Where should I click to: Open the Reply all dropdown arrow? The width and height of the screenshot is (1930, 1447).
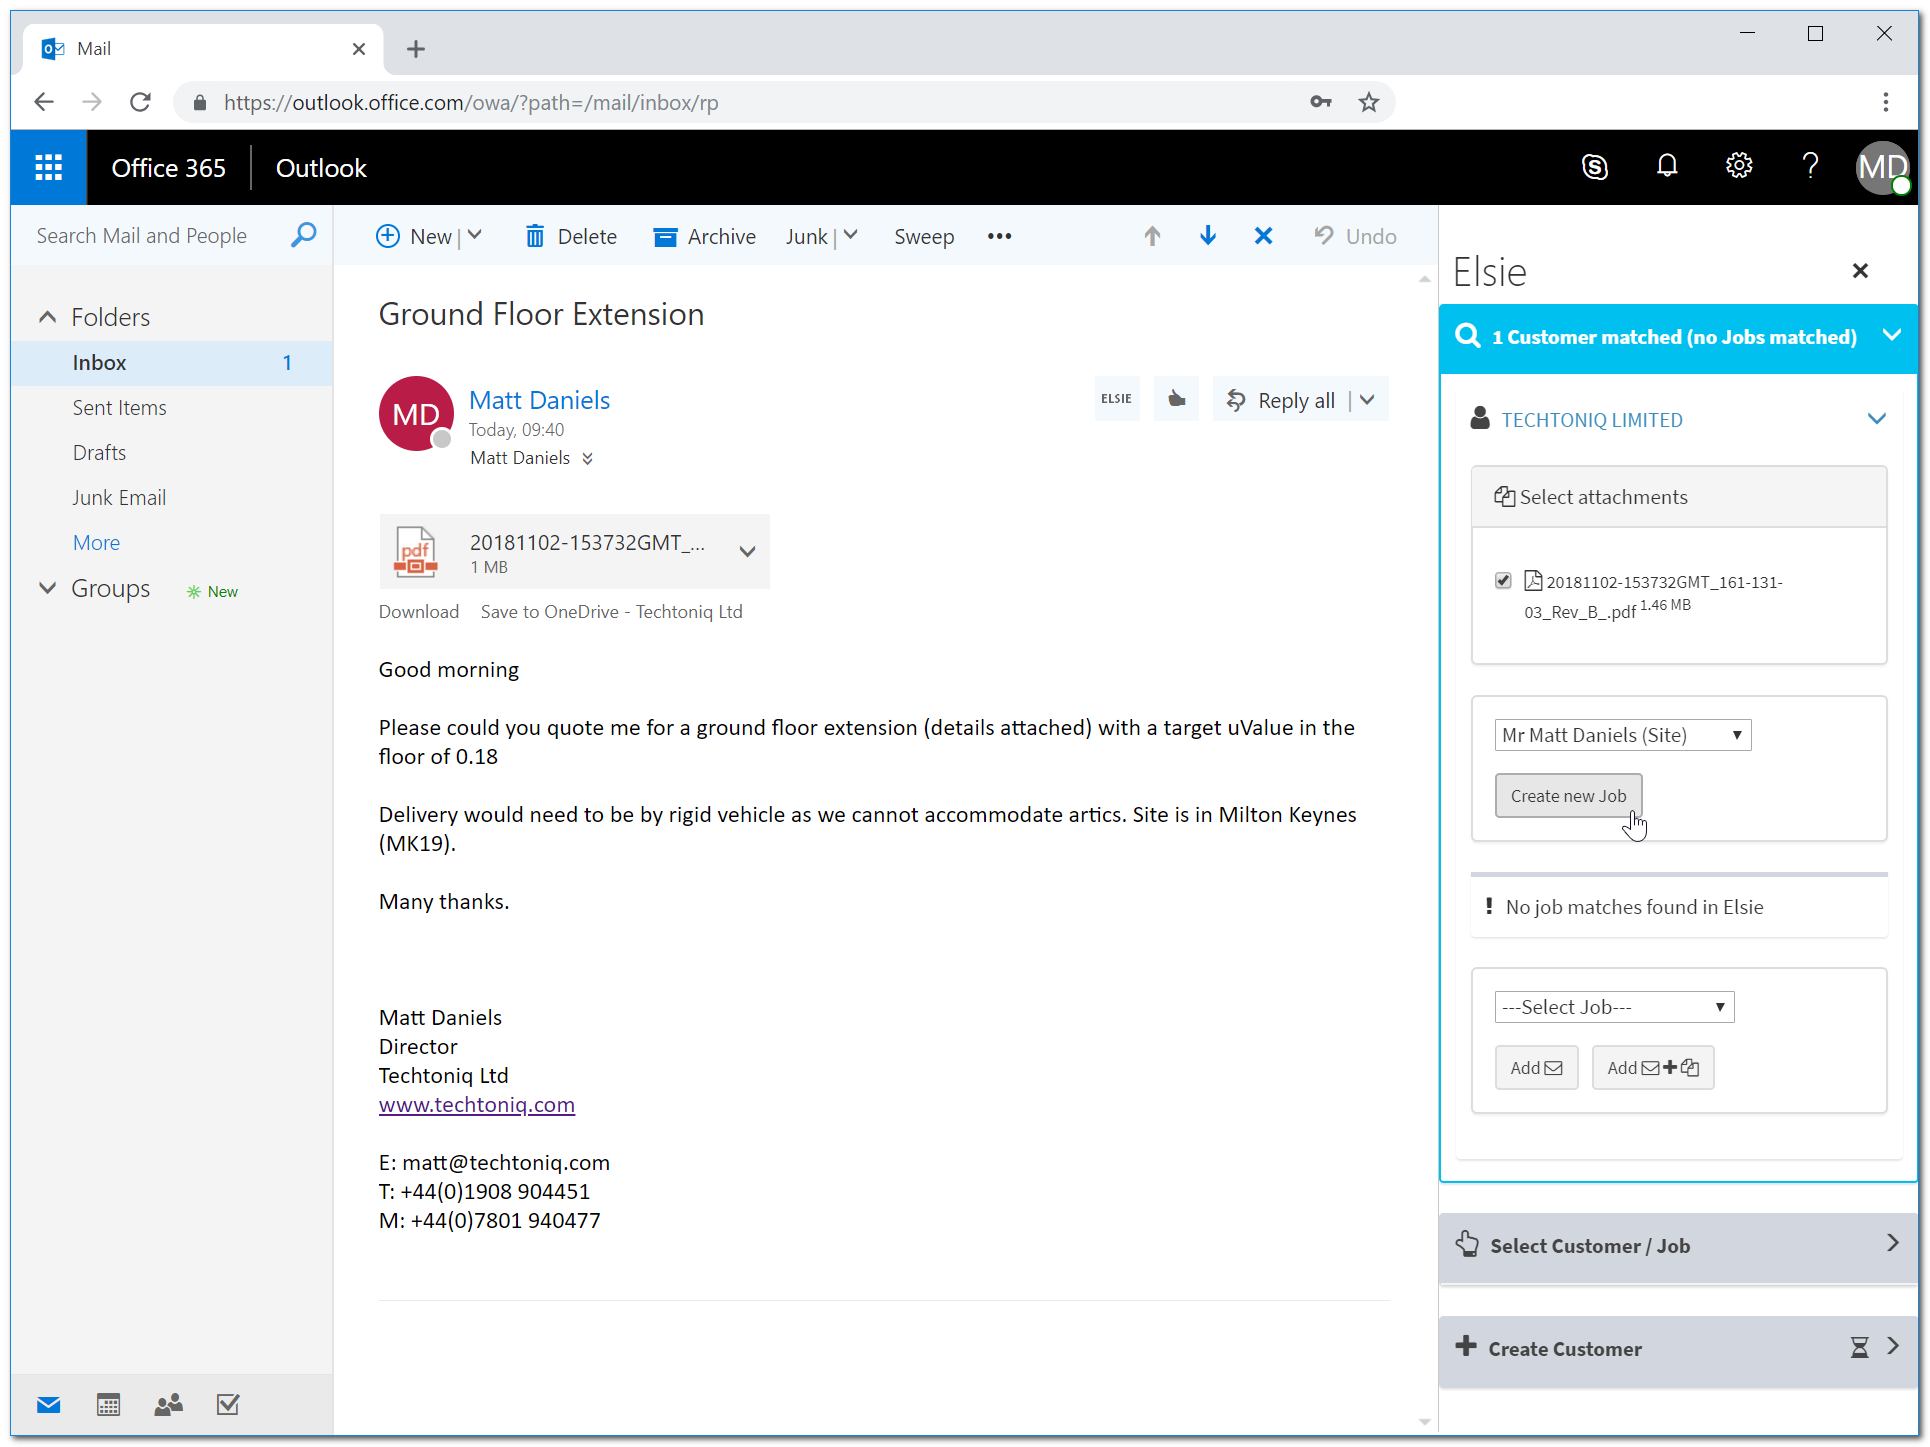[1368, 400]
